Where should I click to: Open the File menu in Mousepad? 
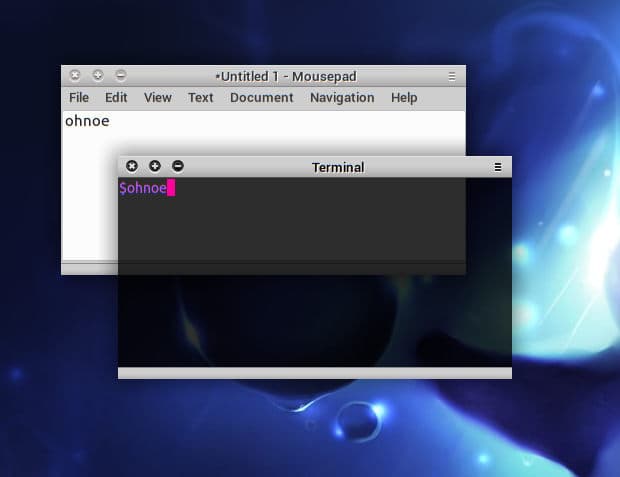[79, 97]
